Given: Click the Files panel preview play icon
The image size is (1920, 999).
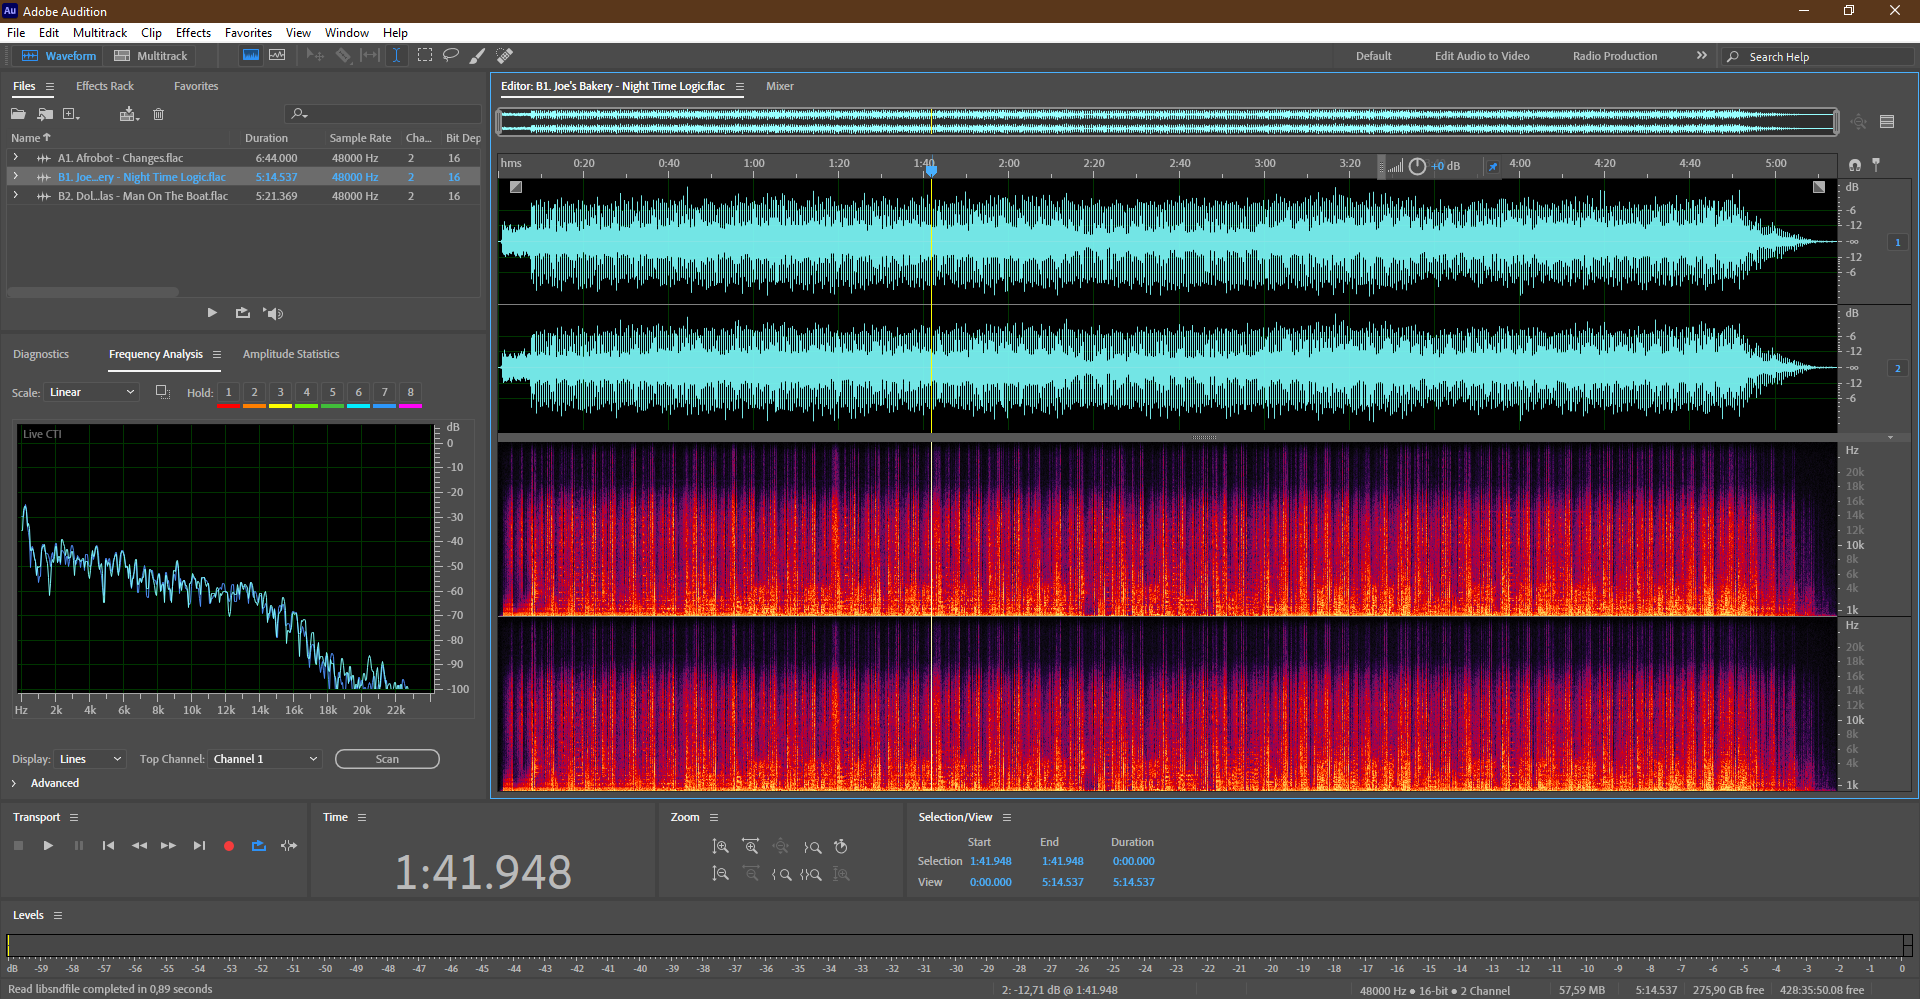Looking at the screenshot, I should [x=212, y=313].
